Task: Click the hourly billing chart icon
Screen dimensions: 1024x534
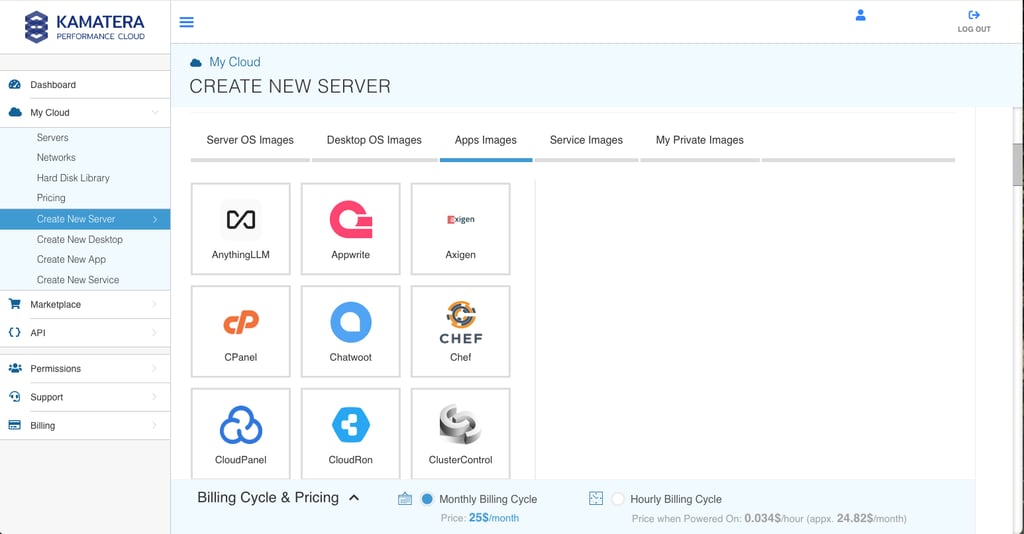Action: 596,499
